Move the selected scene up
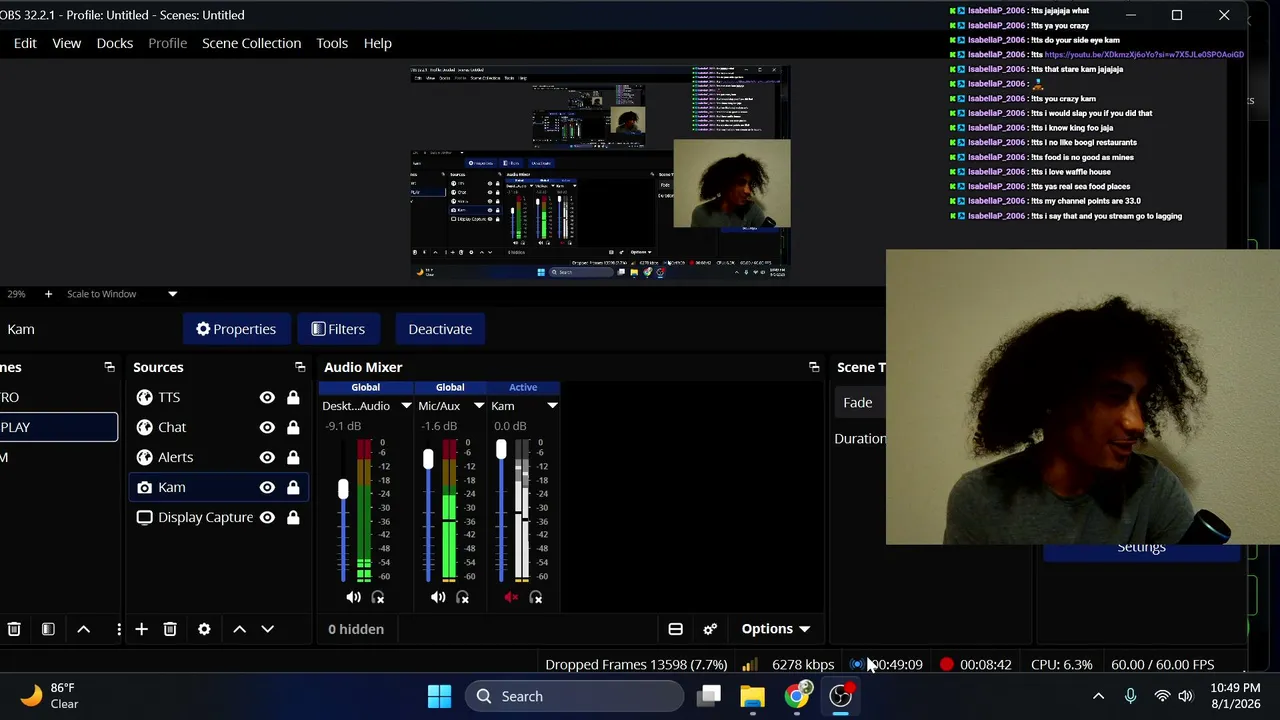Viewport: 1280px width, 720px height. tap(84, 629)
